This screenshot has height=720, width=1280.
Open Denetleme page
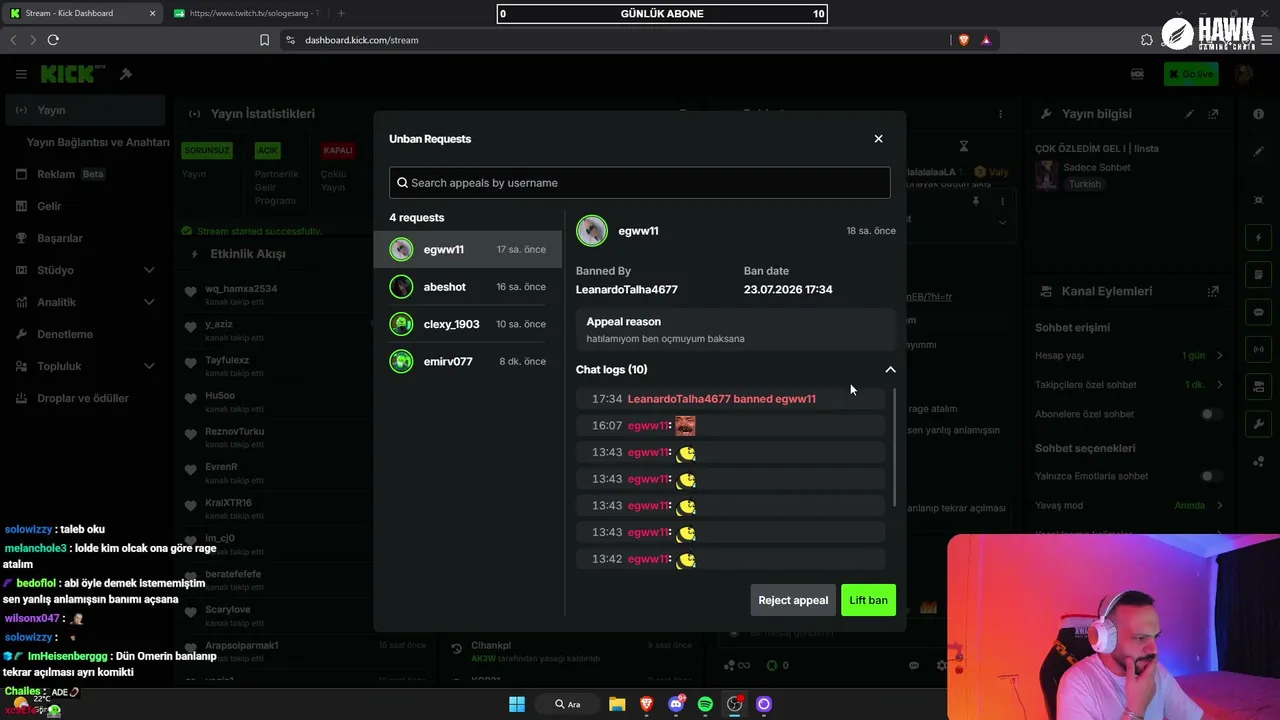pos(85,334)
